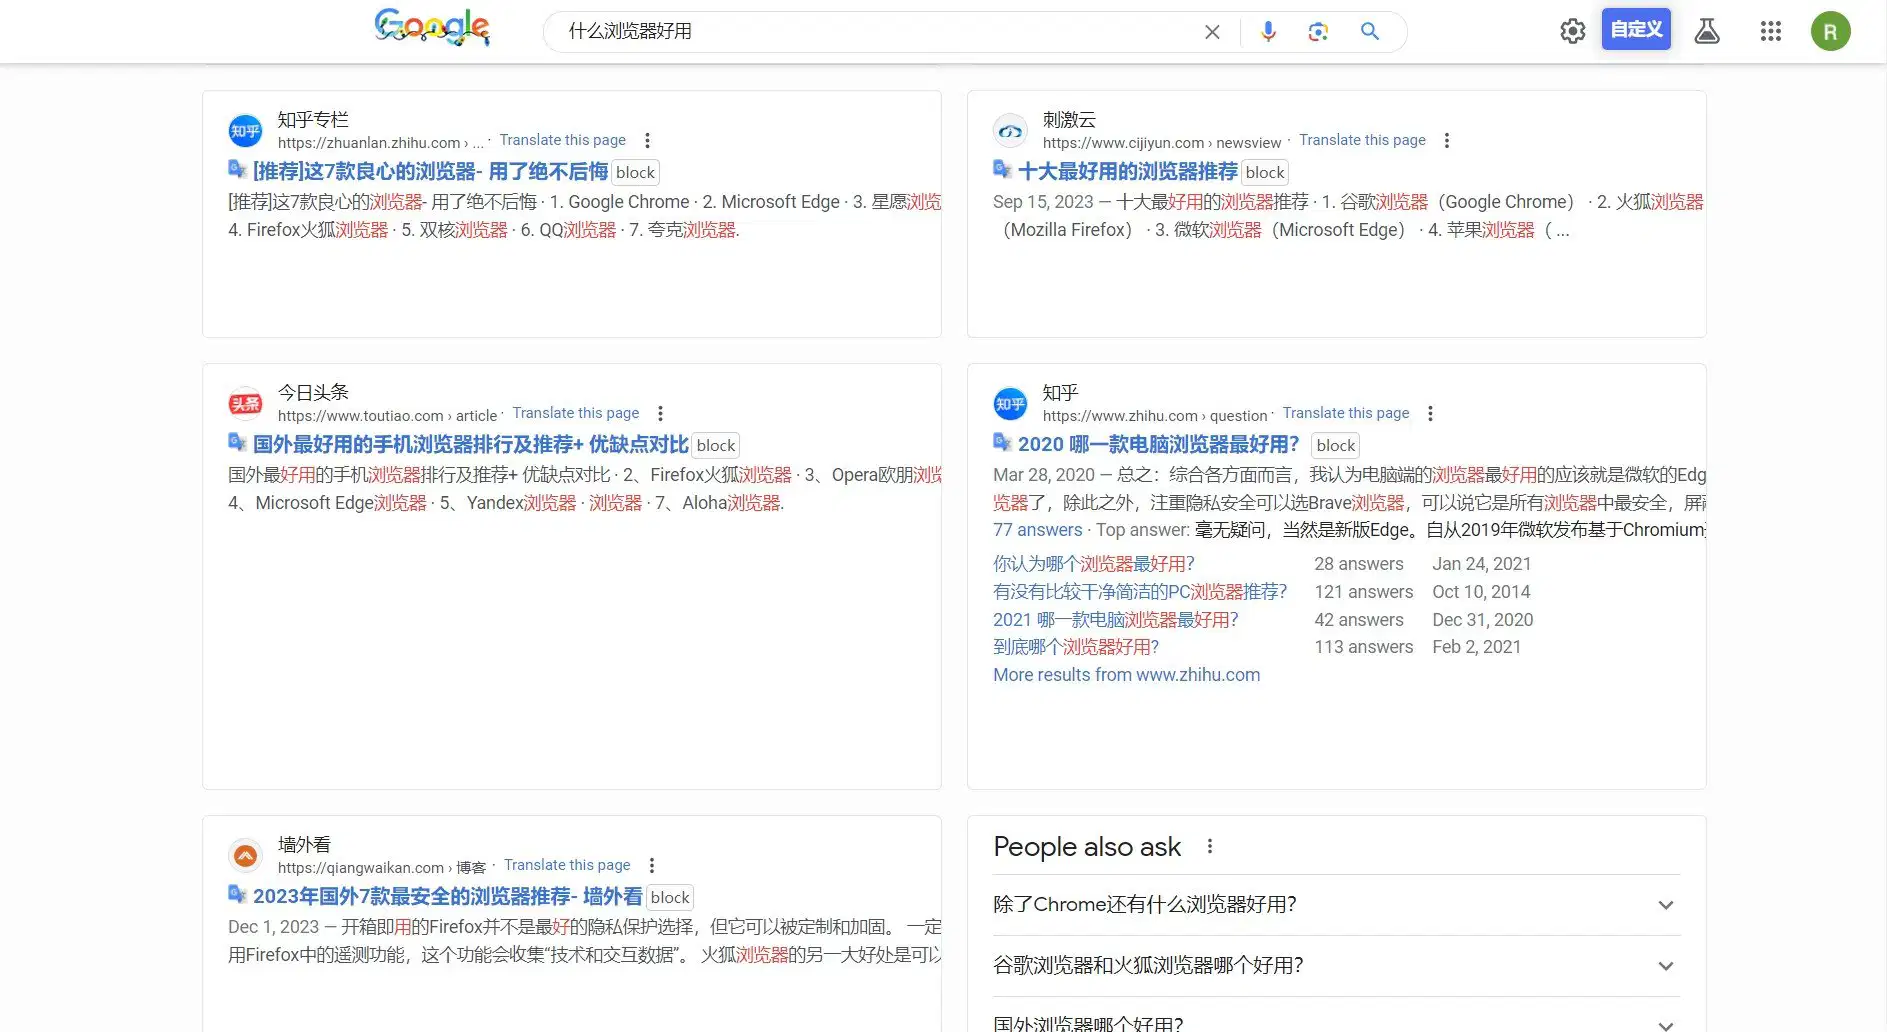Open sublink 到底哪个浏览器好用?
Viewport: 1887px width, 1032px height.
(1076, 647)
